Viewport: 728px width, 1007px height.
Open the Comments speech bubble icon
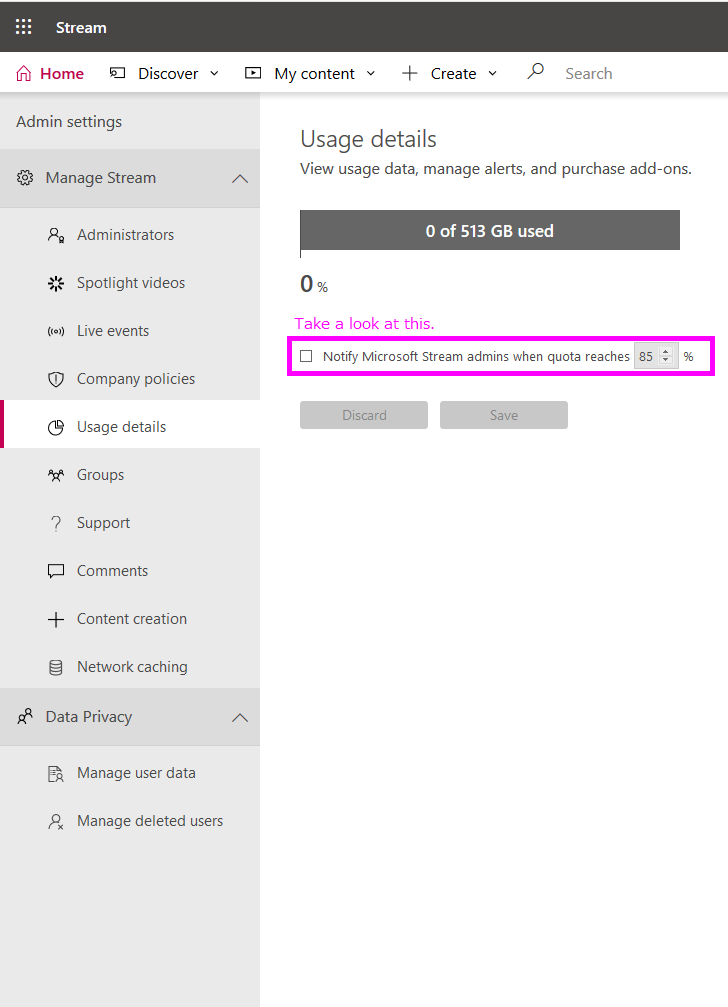(x=56, y=570)
